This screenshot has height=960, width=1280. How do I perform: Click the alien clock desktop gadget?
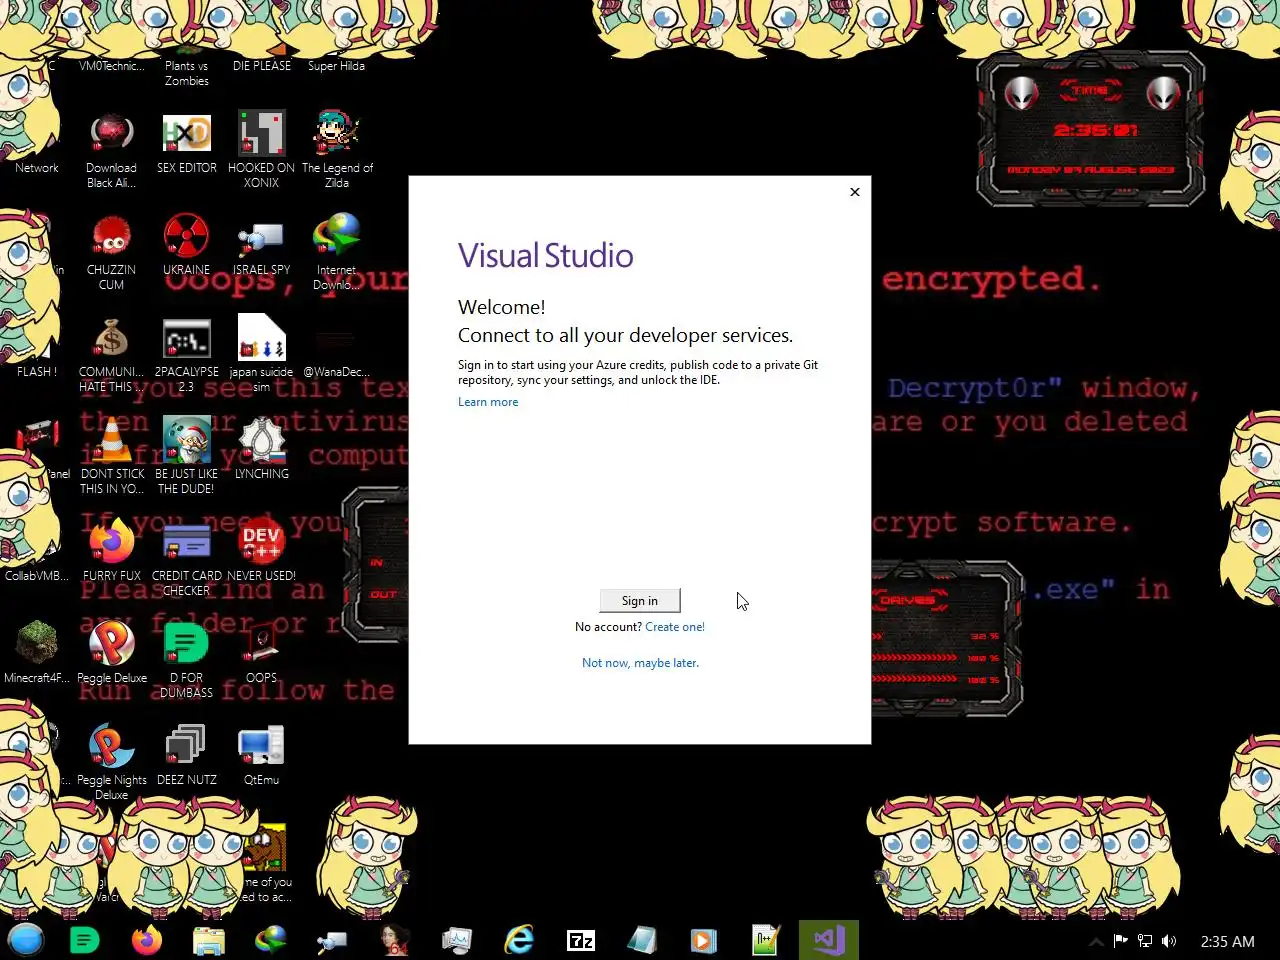pos(1091,130)
